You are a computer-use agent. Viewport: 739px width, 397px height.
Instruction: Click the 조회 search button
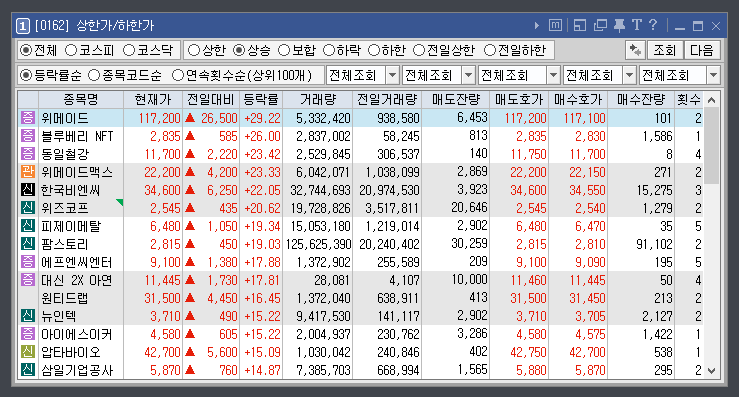(x=665, y=50)
